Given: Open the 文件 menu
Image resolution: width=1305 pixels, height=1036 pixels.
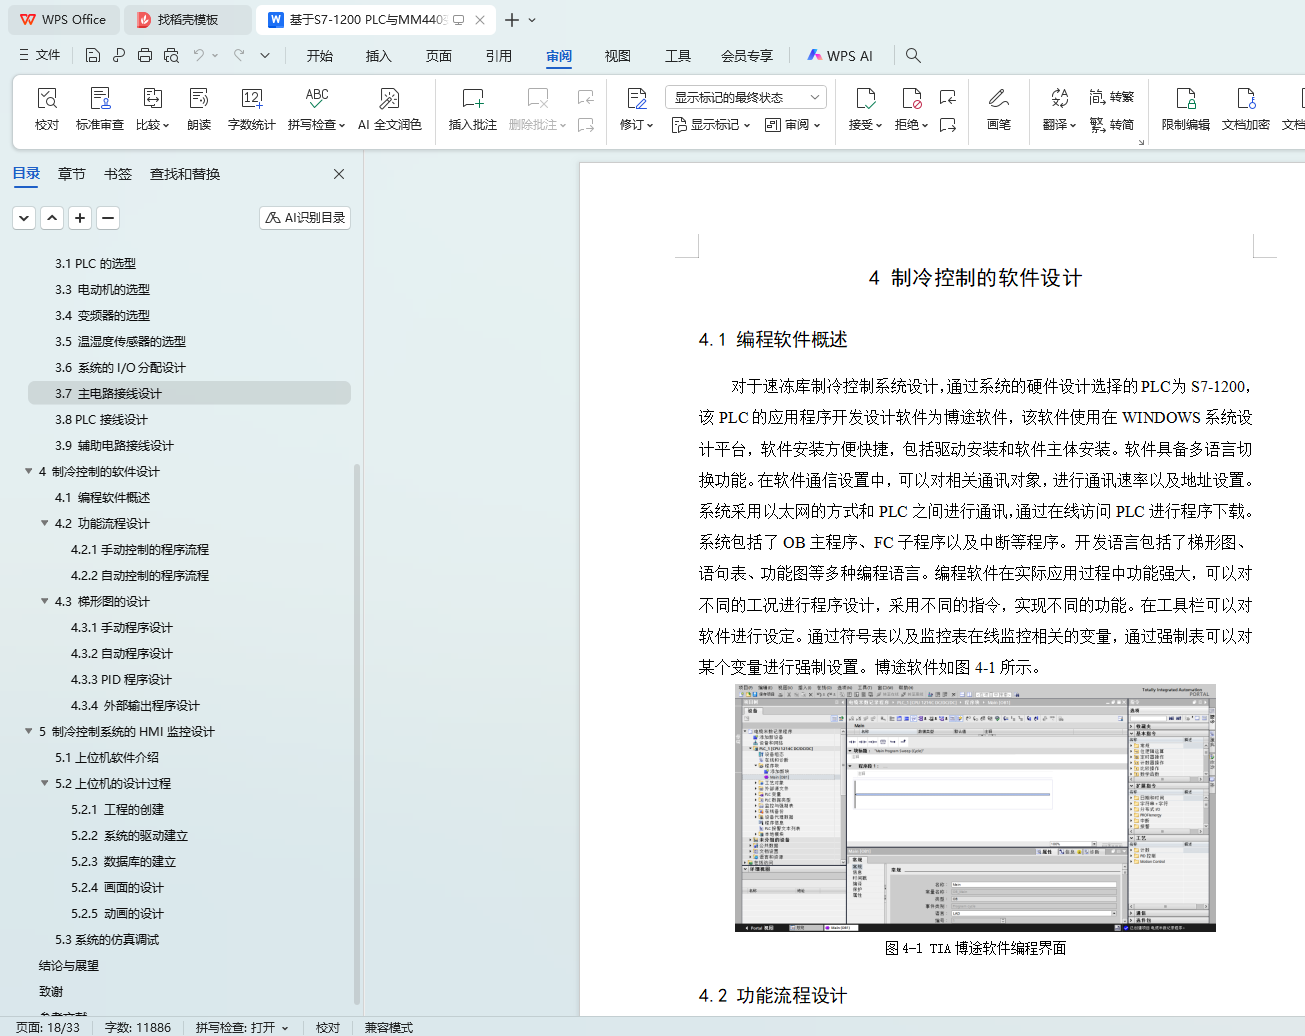Looking at the screenshot, I should [x=40, y=55].
